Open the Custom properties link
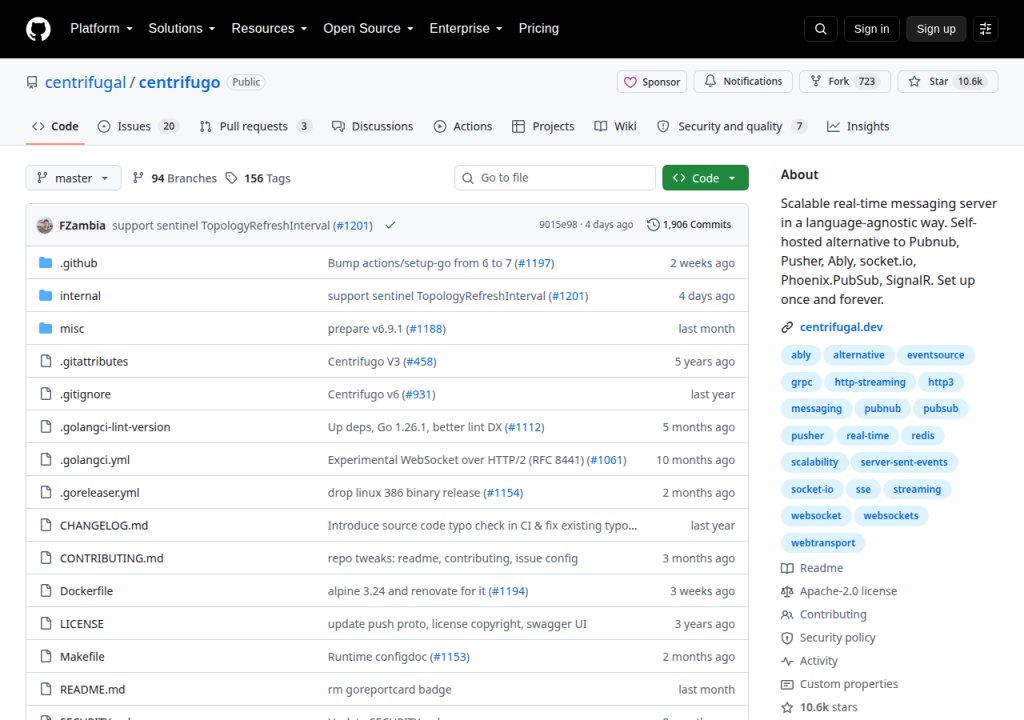Viewport: 1024px width, 720px height. pyautogui.click(x=848, y=684)
